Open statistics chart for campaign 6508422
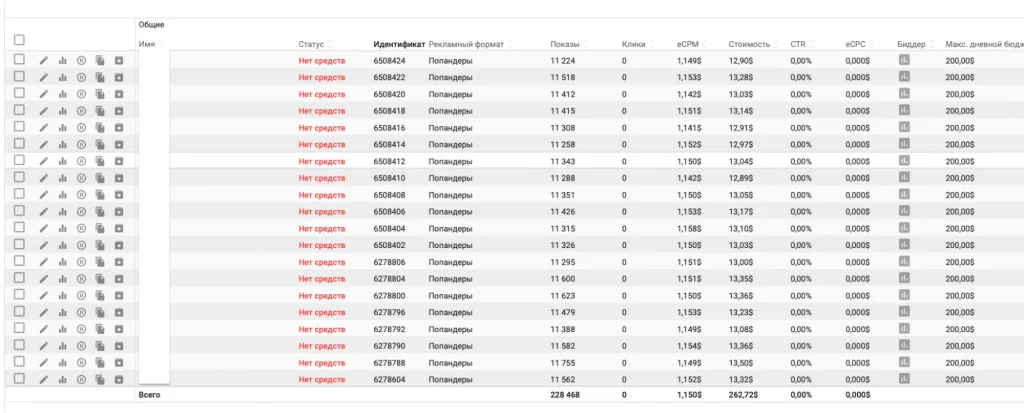 pyautogui.click(x=63, y=77)
